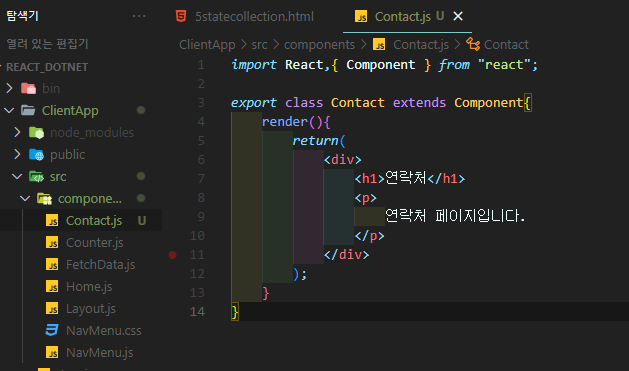
Task: Click line number 14 in gutter
Action: [197, 312]
